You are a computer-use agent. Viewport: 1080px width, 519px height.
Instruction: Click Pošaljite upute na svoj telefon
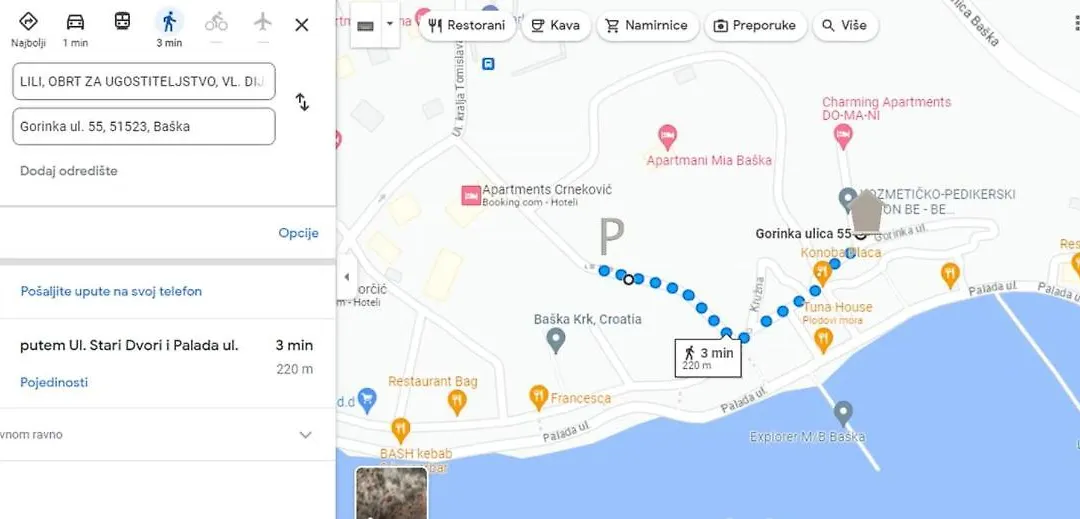(111, 291)
